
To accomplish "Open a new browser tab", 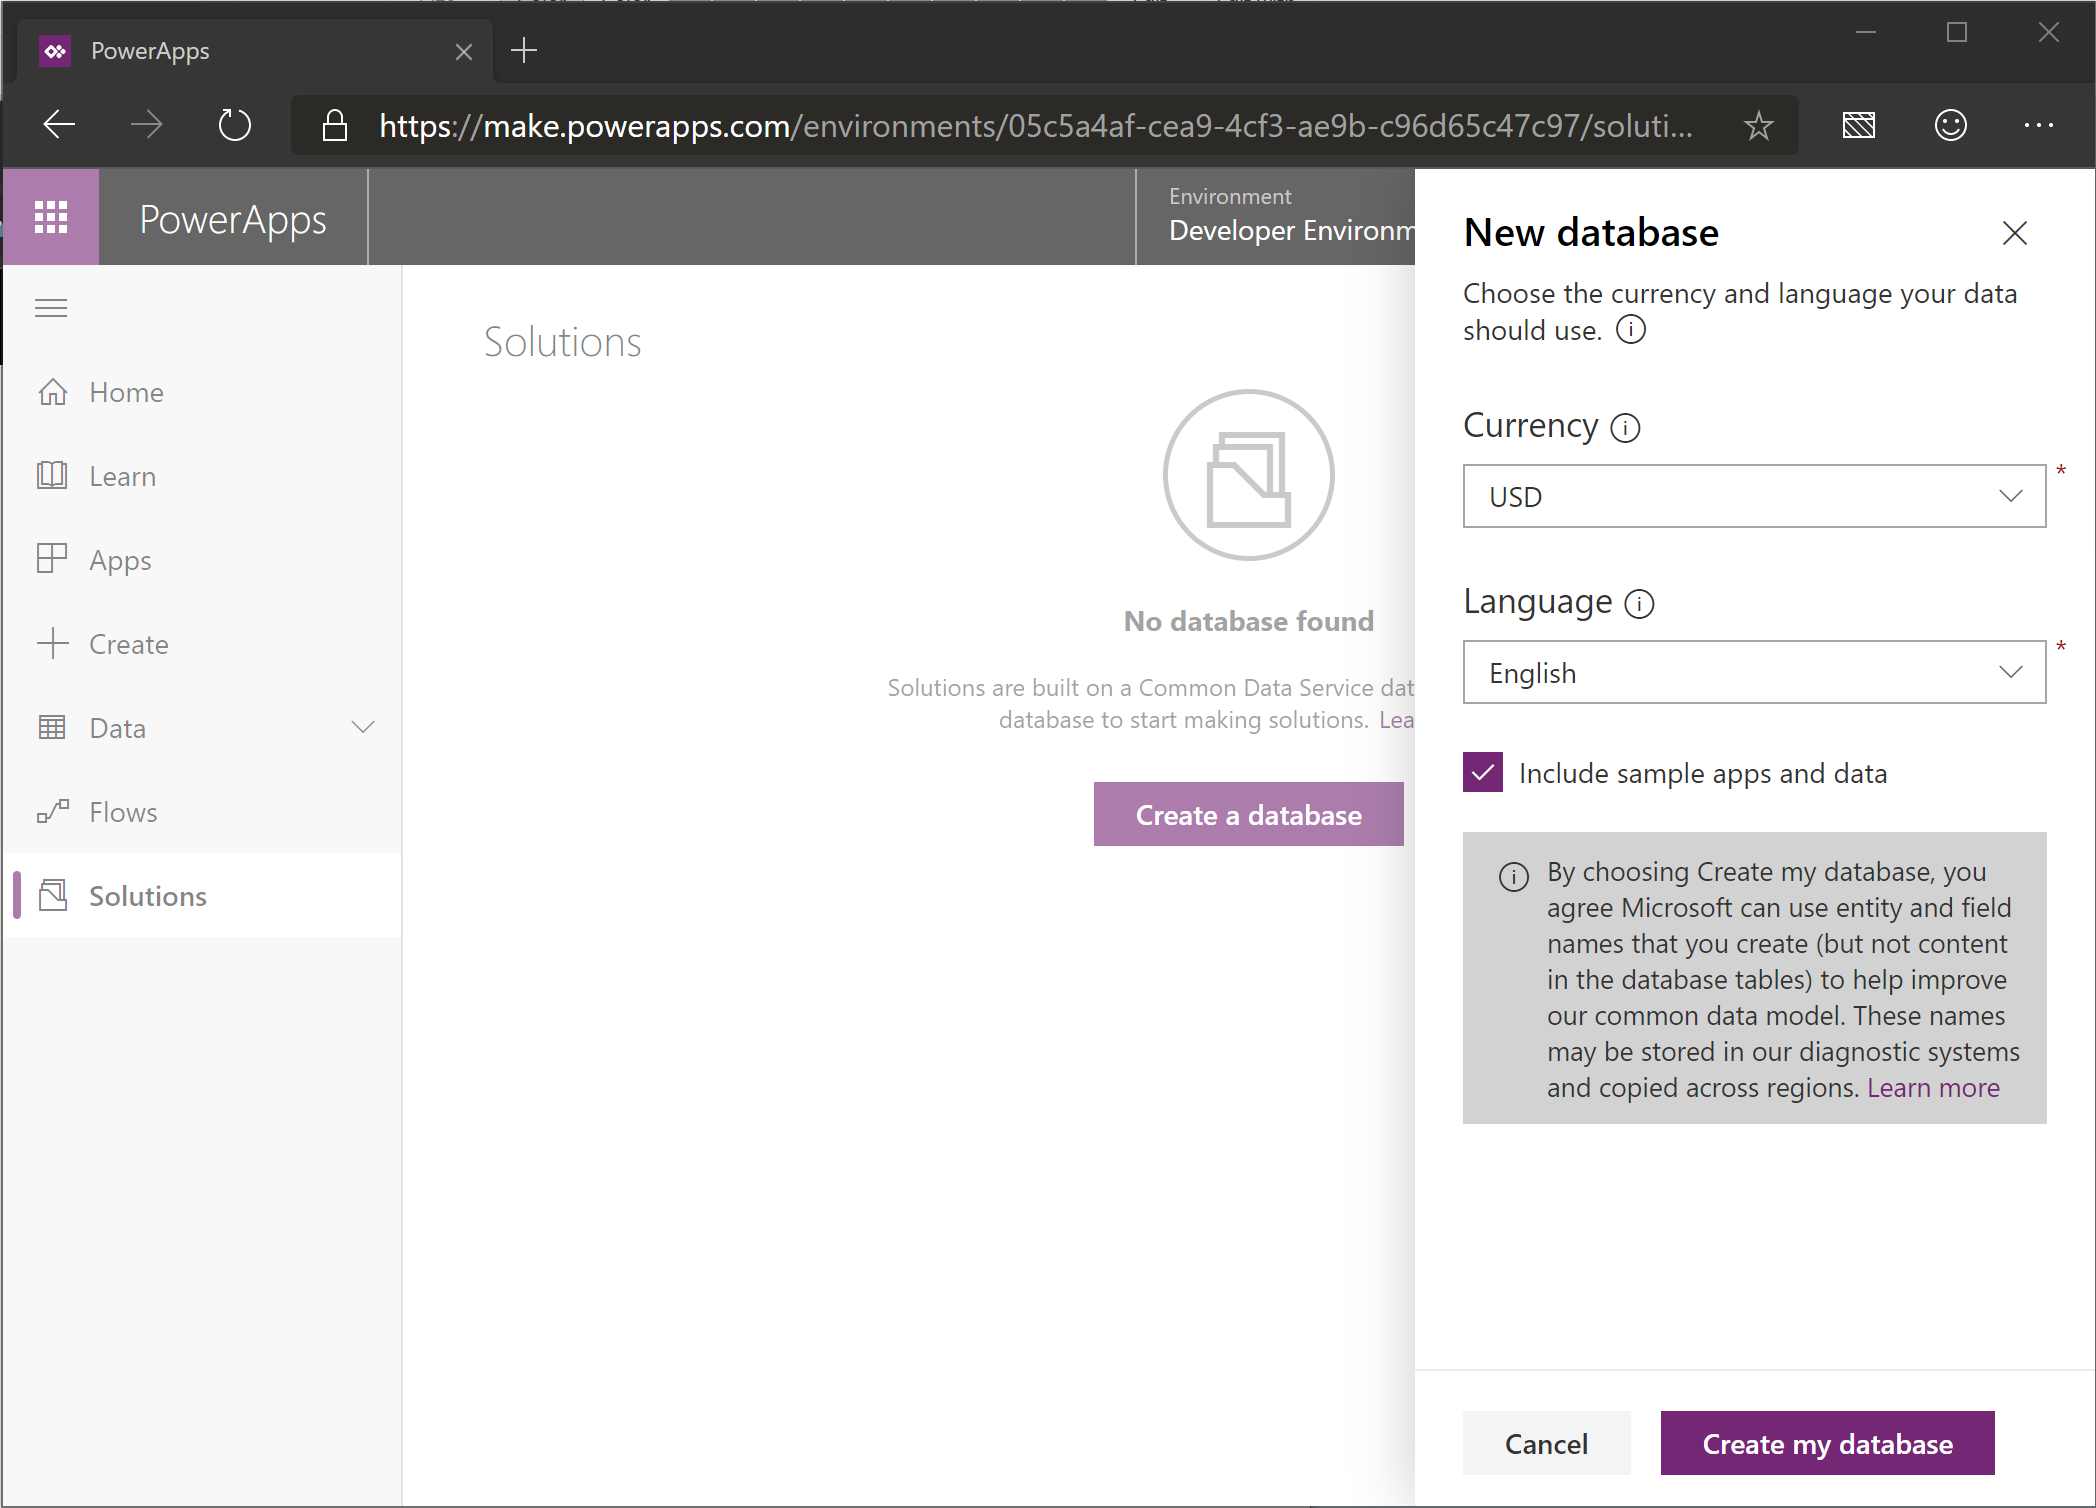I will [x=524, y=50].
